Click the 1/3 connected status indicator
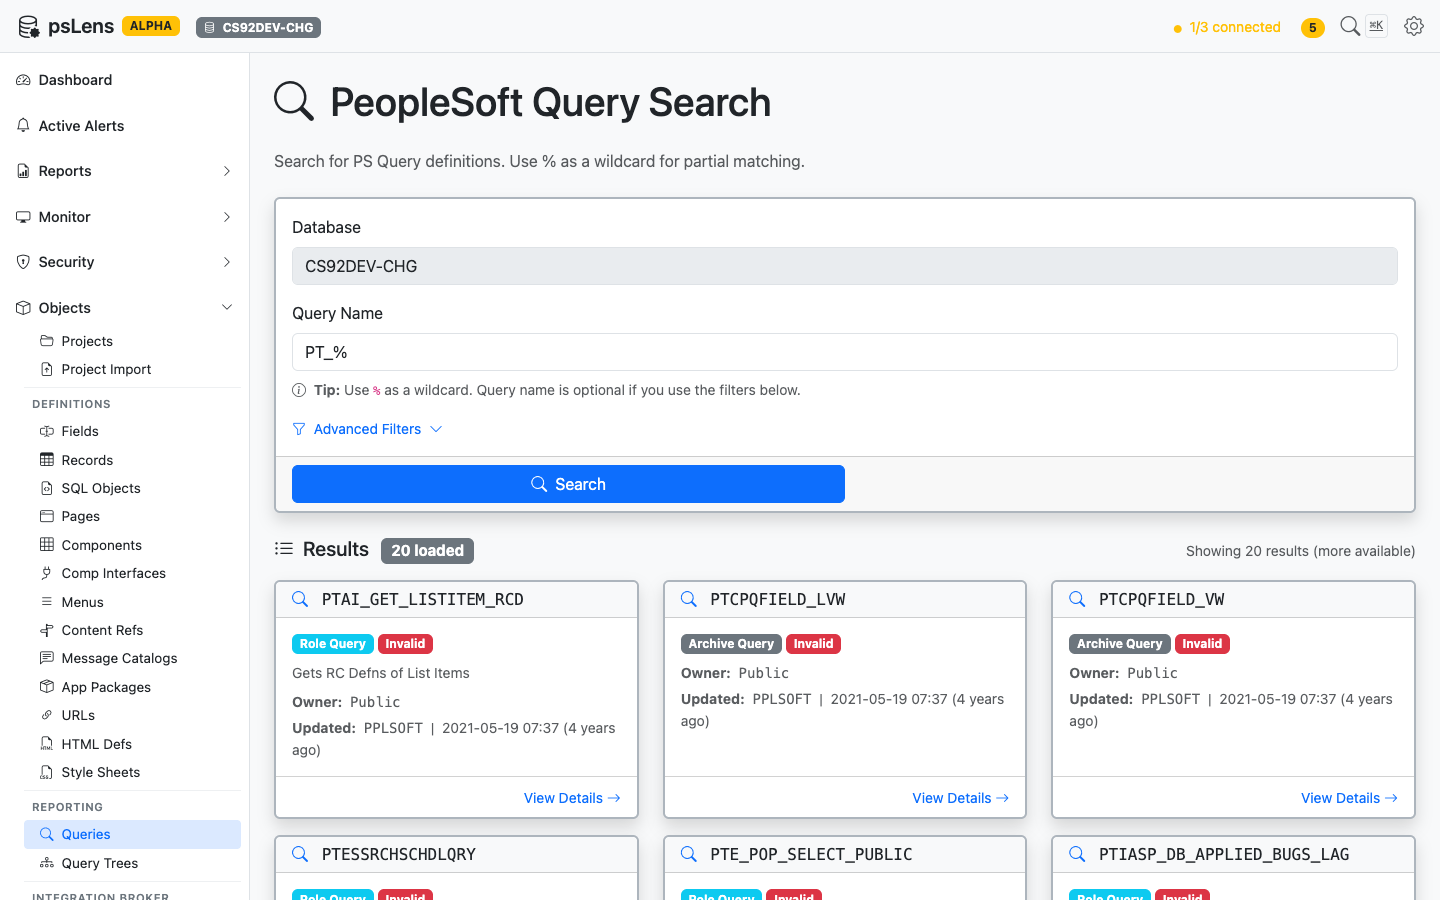The image size is (1440, 900). click(1227, 28)
